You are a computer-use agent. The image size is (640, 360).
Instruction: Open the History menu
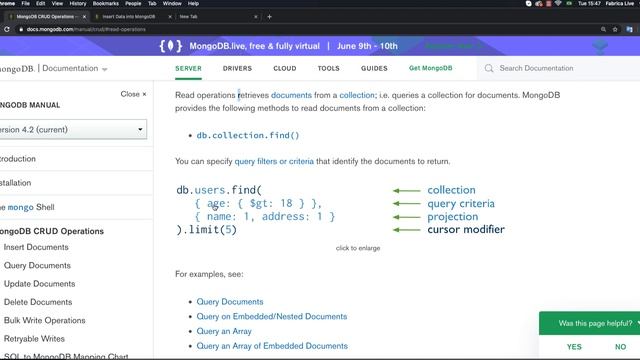pos(78,3)
